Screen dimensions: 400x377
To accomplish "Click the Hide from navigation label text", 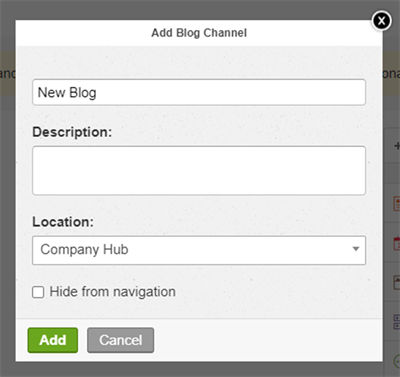I will [112, 292].
